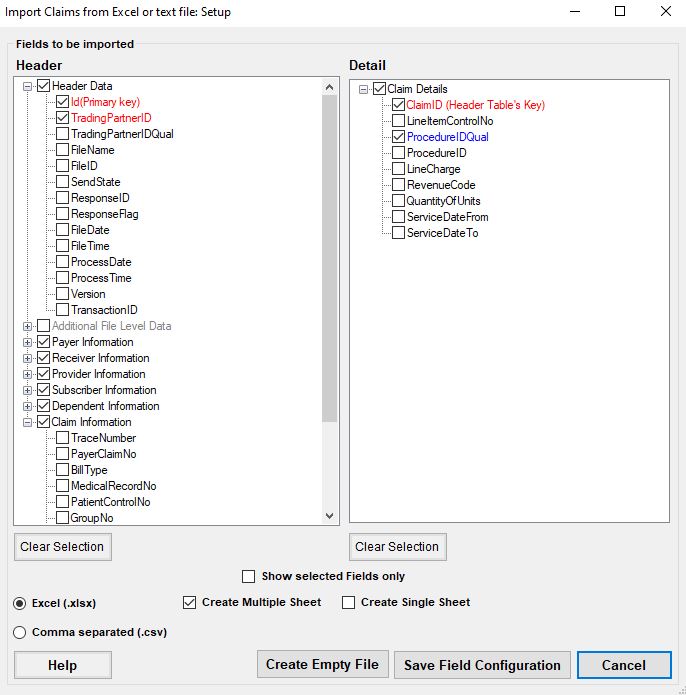This screenshot has width=686, height=695.
Task: Expand Additional File Level Data node
Action: [27, 327]
